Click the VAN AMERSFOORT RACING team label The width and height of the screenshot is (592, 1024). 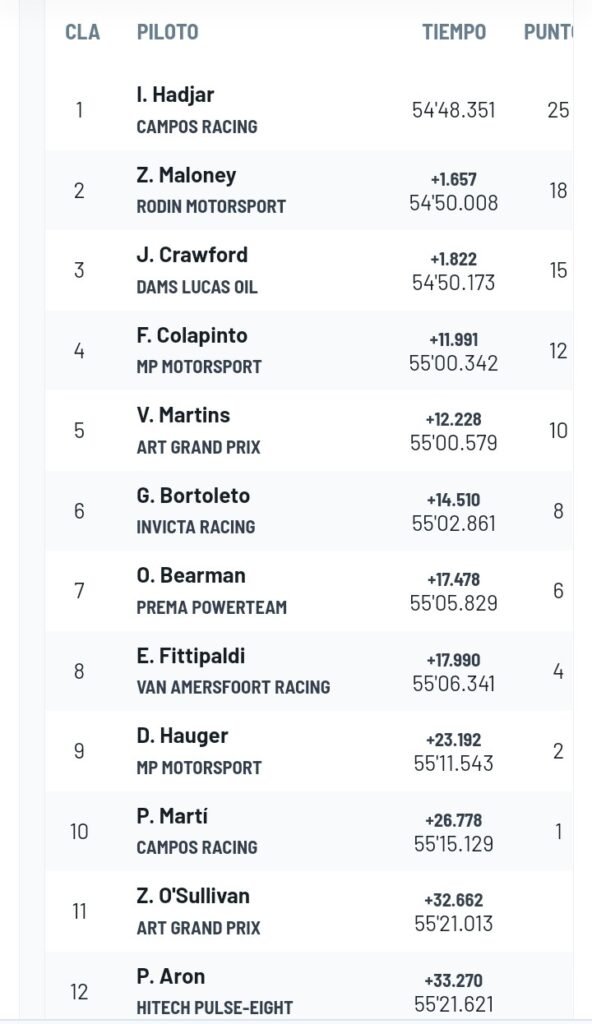pyautogui.click(x=233, y=687)
